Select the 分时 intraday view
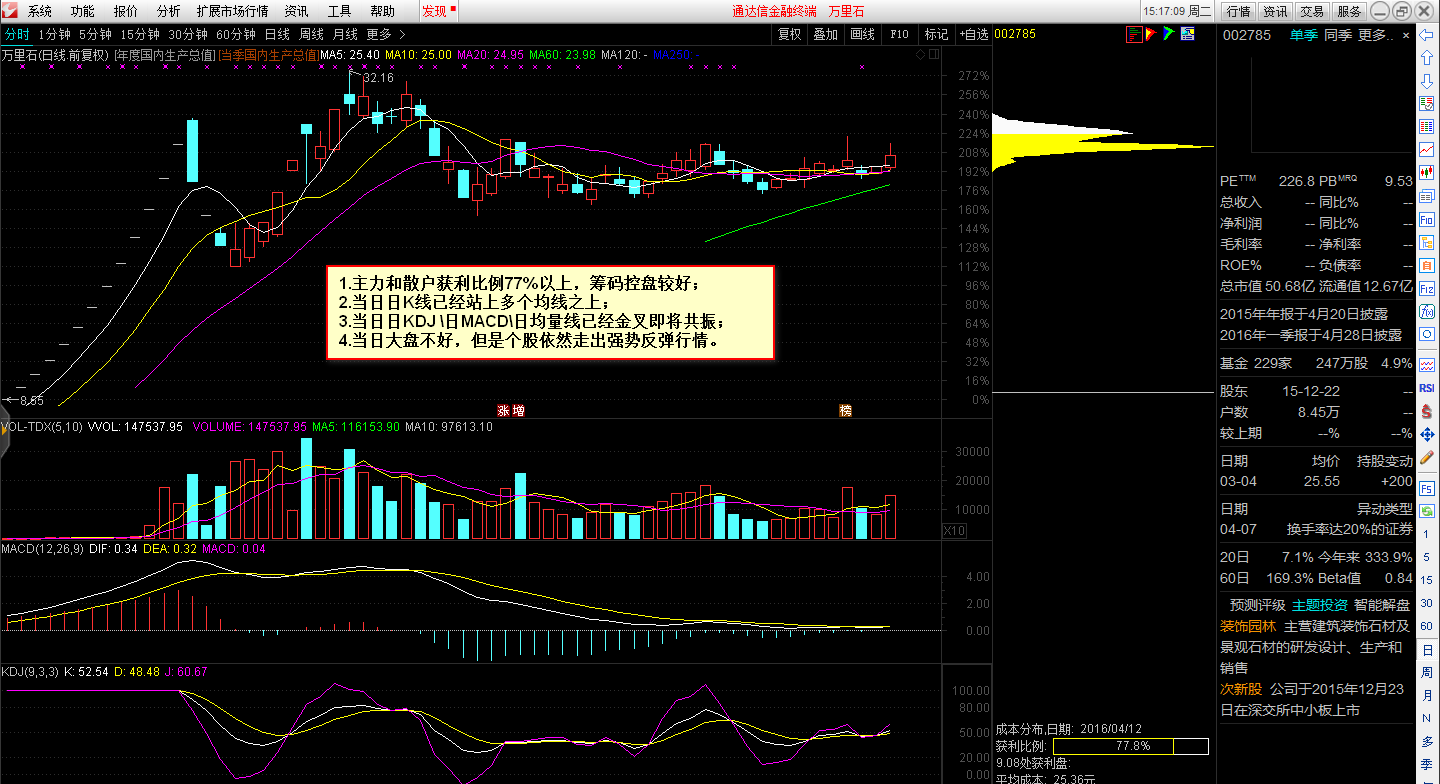The height and width of the screenshot is (784, 1440). pyautogui.click(x=17, y=34)
